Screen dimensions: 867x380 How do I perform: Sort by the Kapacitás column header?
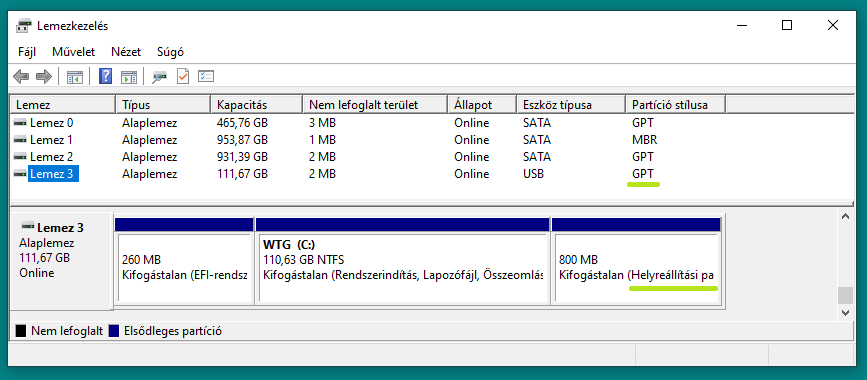pos(257,105)
